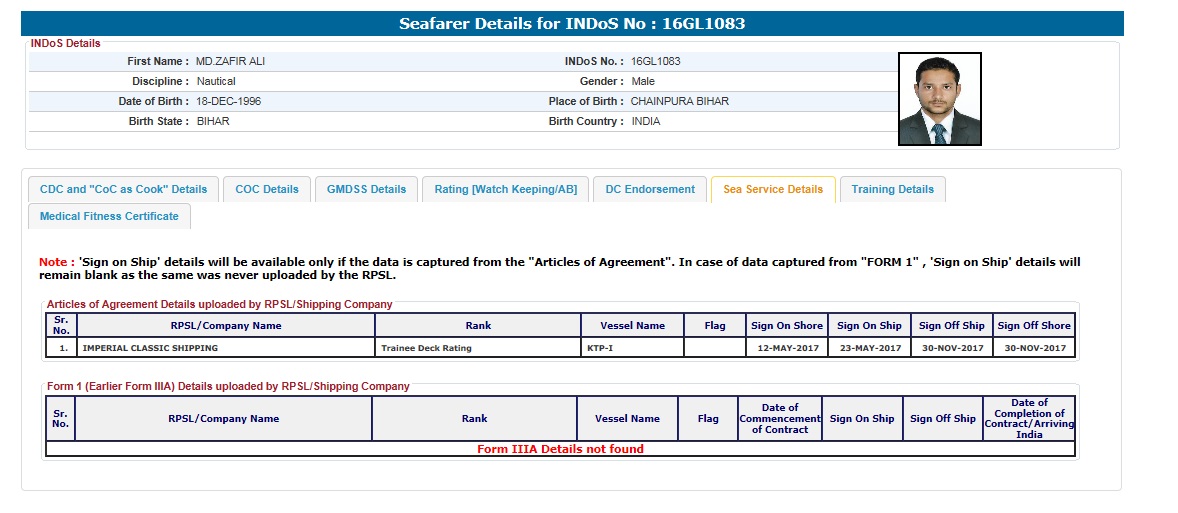This screenshot has width=1178, height=513.
Task: Click the Sea Service Details tab
Action: coord(773,189)
